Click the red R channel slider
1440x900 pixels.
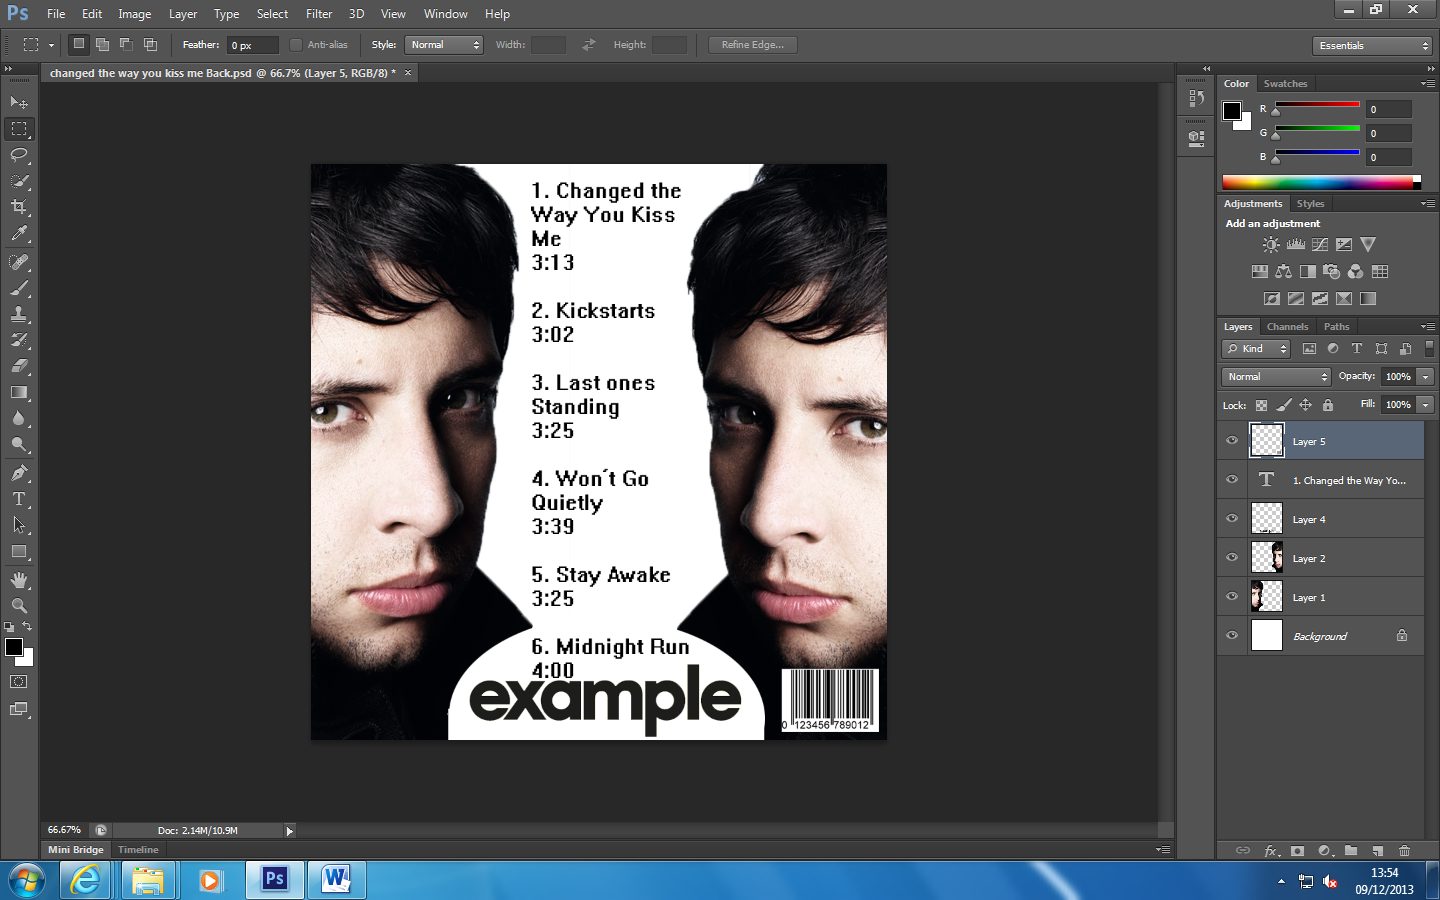(1317, 106)
